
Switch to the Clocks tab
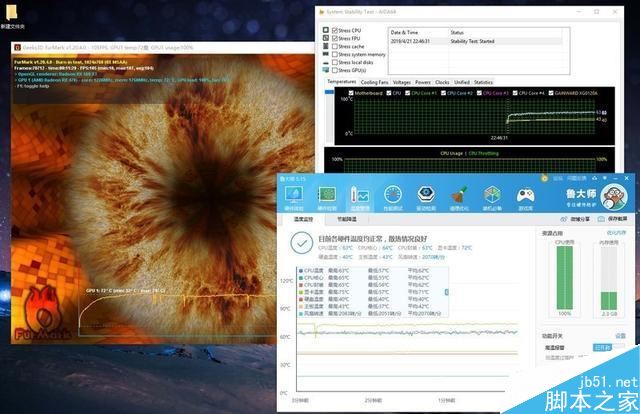pos(442,82)
